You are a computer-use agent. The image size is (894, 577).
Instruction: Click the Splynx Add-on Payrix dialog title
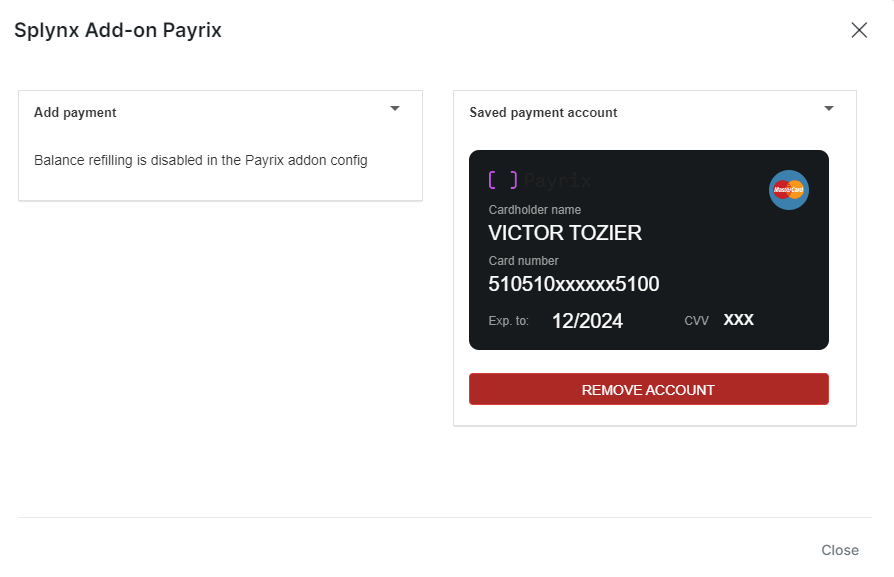pos(118,31)
